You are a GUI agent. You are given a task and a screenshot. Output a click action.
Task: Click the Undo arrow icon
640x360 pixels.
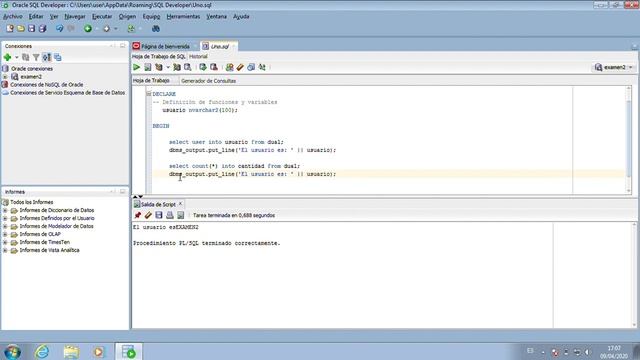(x=60, y=29)
